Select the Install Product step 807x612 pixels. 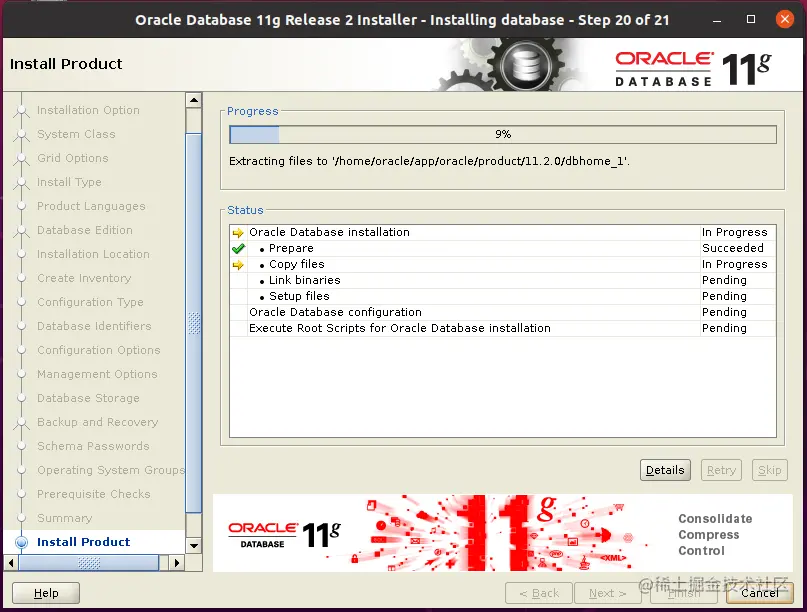pos(83,542)
